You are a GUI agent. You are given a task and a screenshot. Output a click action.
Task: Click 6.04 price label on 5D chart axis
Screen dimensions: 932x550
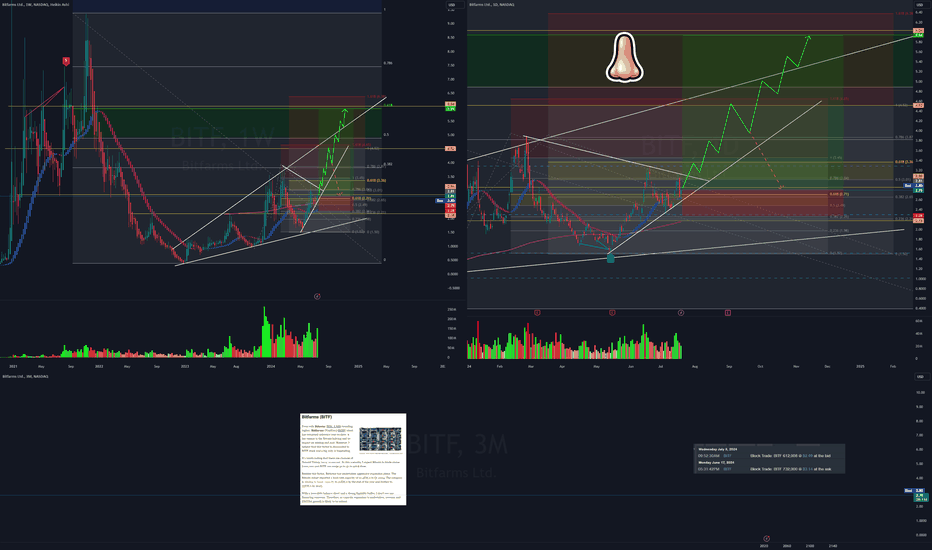[x=918, y=30]
